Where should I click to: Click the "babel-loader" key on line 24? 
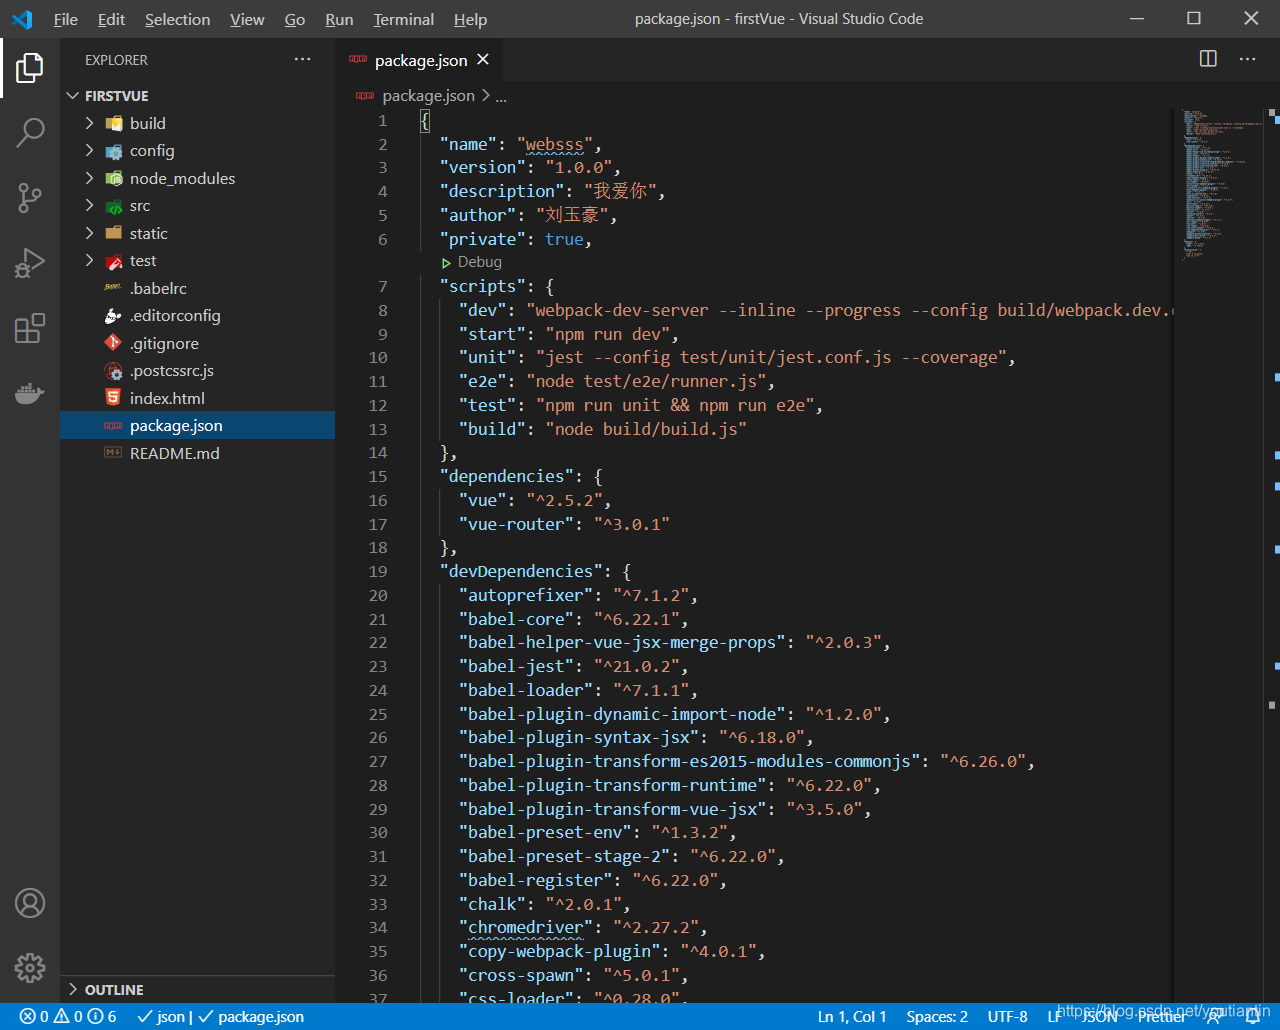[x=525, y=690]
